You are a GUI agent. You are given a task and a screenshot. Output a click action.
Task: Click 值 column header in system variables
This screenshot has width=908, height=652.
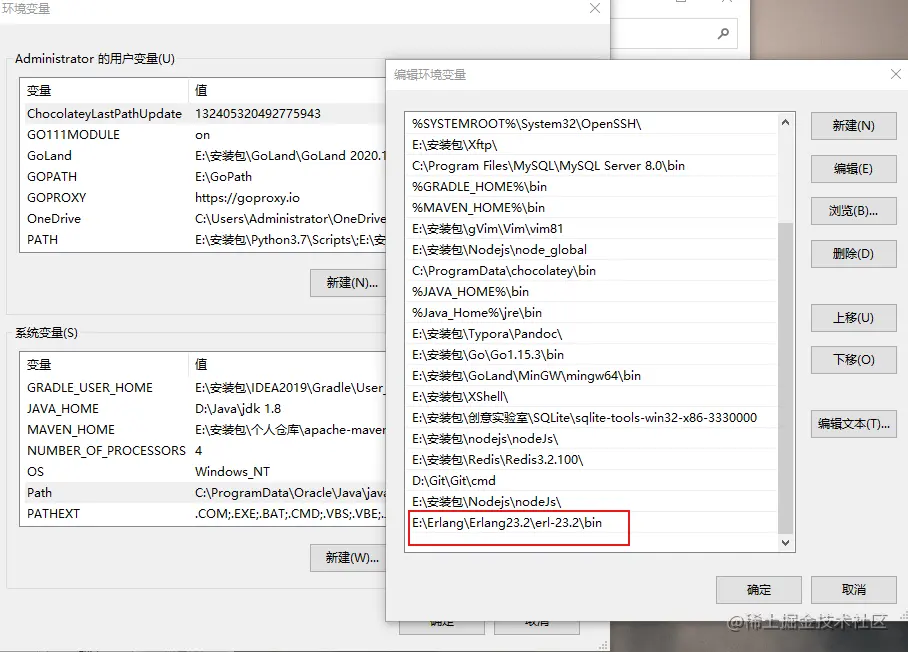(287, 364)
